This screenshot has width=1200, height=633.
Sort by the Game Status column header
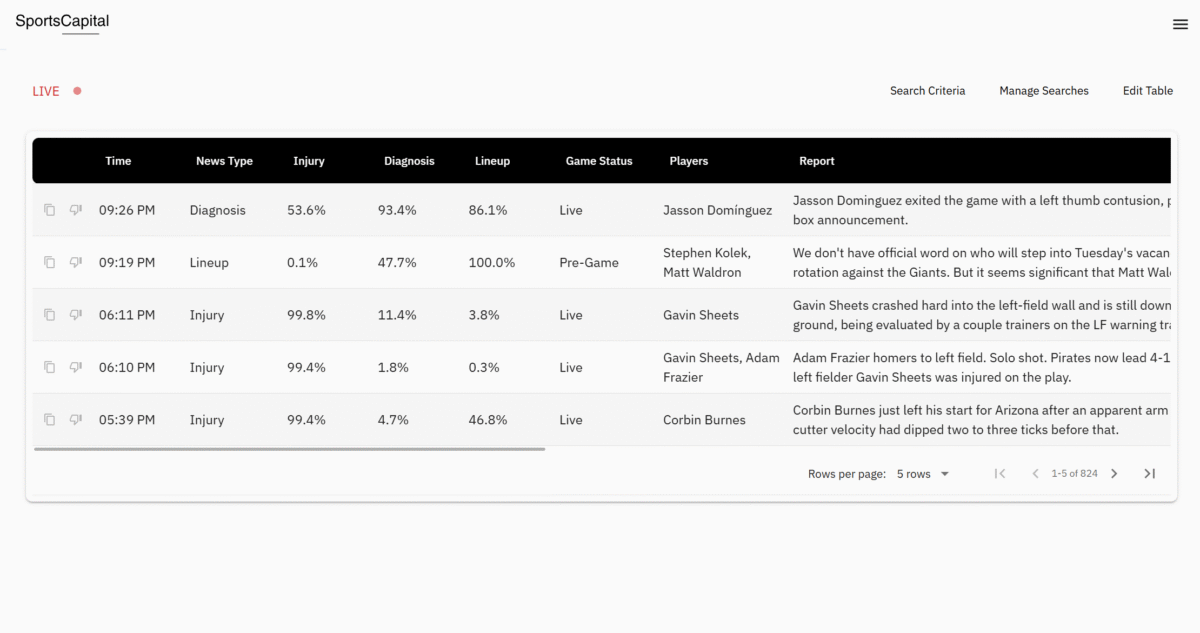pyautogui.click(x=599, y=161)
